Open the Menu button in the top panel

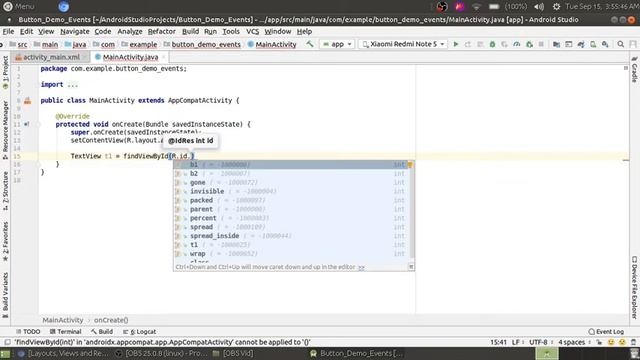coord(19,7)
